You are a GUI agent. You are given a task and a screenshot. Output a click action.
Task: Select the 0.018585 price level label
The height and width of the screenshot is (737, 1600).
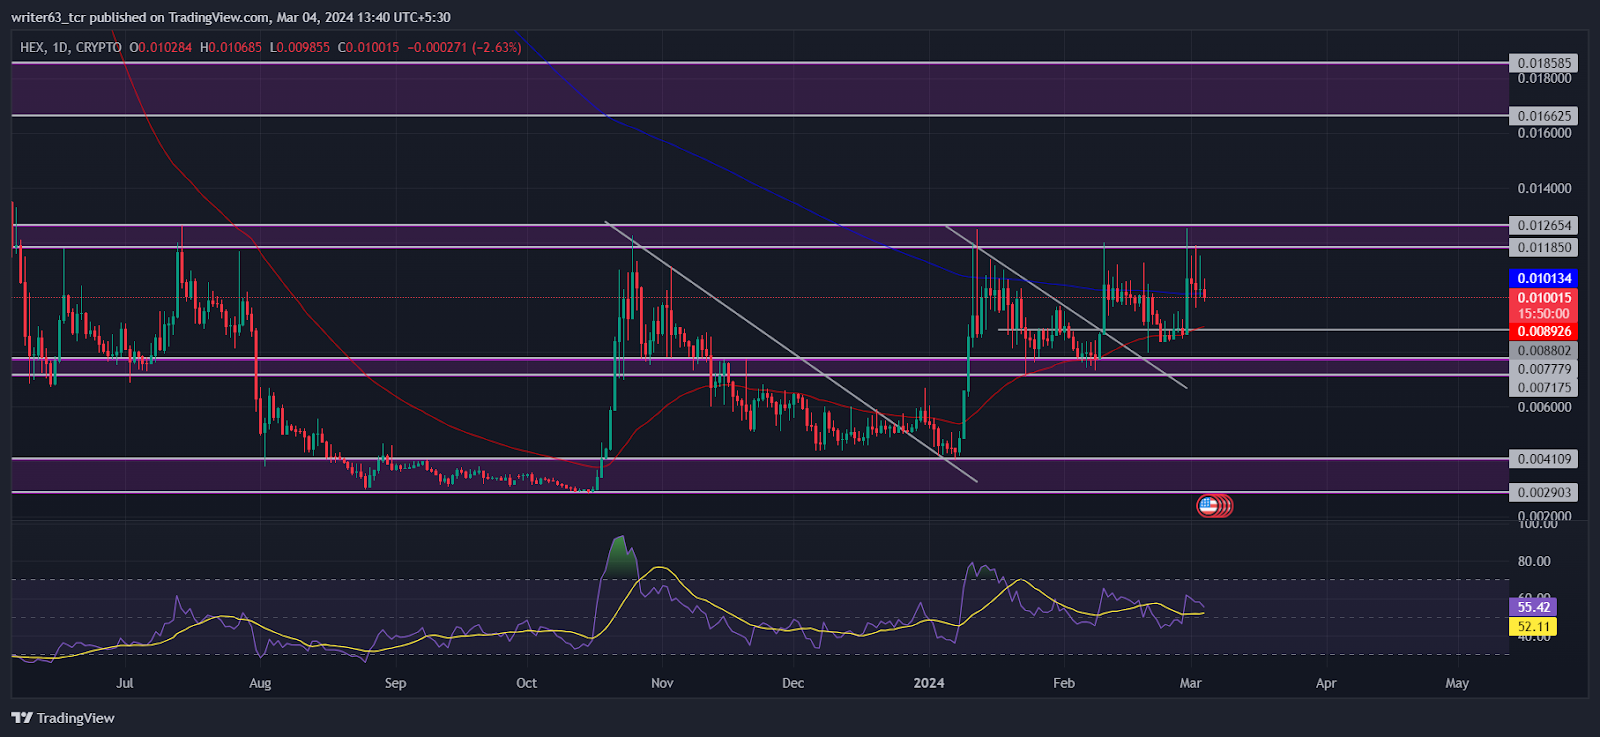[x=1544, y=63]
